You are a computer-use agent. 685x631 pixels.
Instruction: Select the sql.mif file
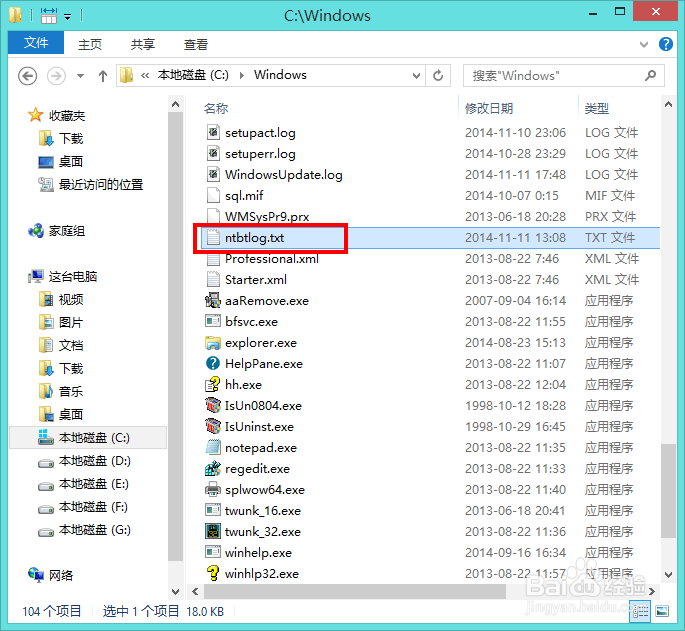click(244, 195)
